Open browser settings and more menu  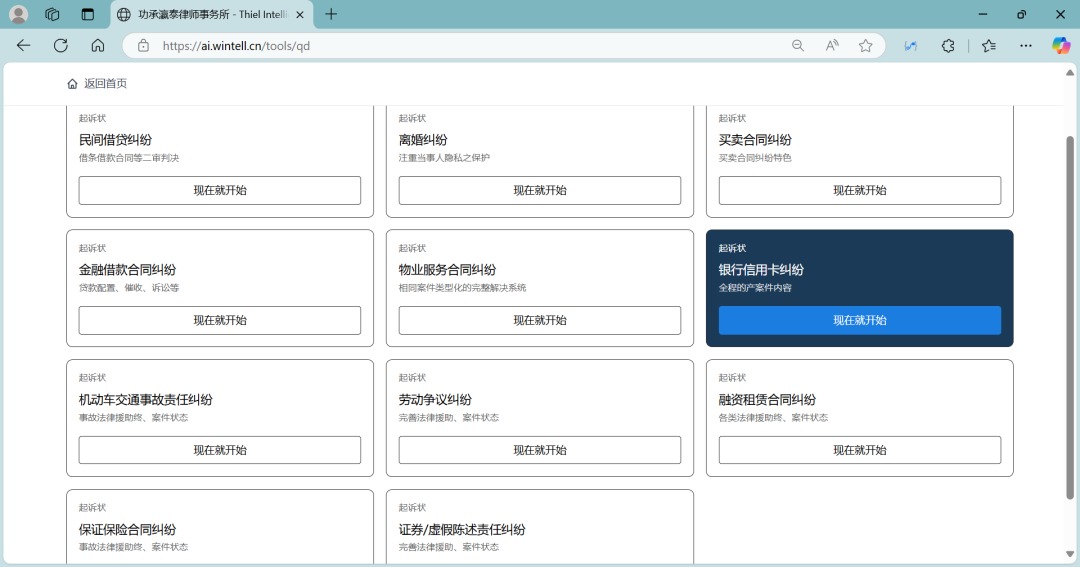[1025, 45]
